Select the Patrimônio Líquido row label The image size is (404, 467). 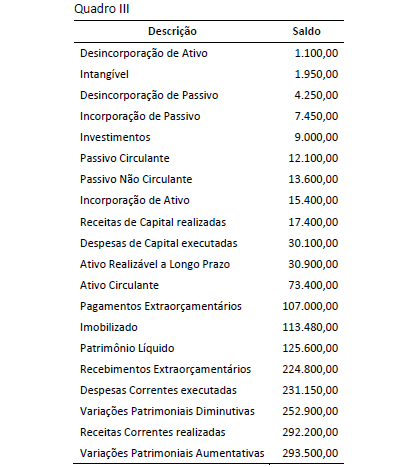tap(127, 348)
